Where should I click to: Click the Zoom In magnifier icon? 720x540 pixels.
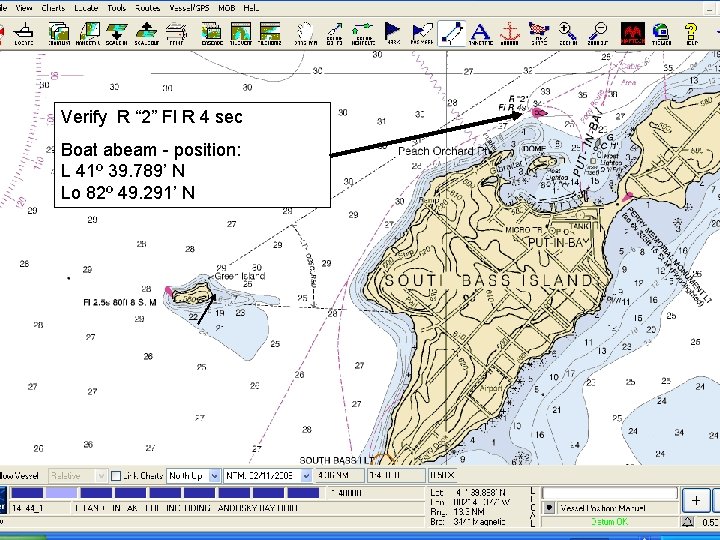point(568,34)
